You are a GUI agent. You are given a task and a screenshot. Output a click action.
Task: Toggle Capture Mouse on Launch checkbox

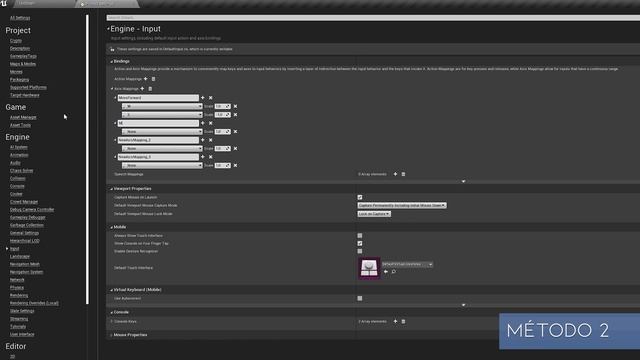coord(360,197)
